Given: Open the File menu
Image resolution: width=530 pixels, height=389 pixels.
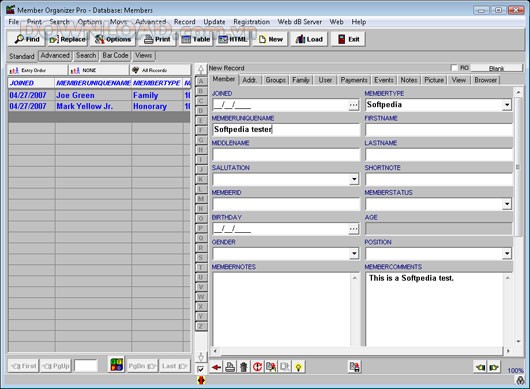Looking at the screenshot, I should click(14, 22).
